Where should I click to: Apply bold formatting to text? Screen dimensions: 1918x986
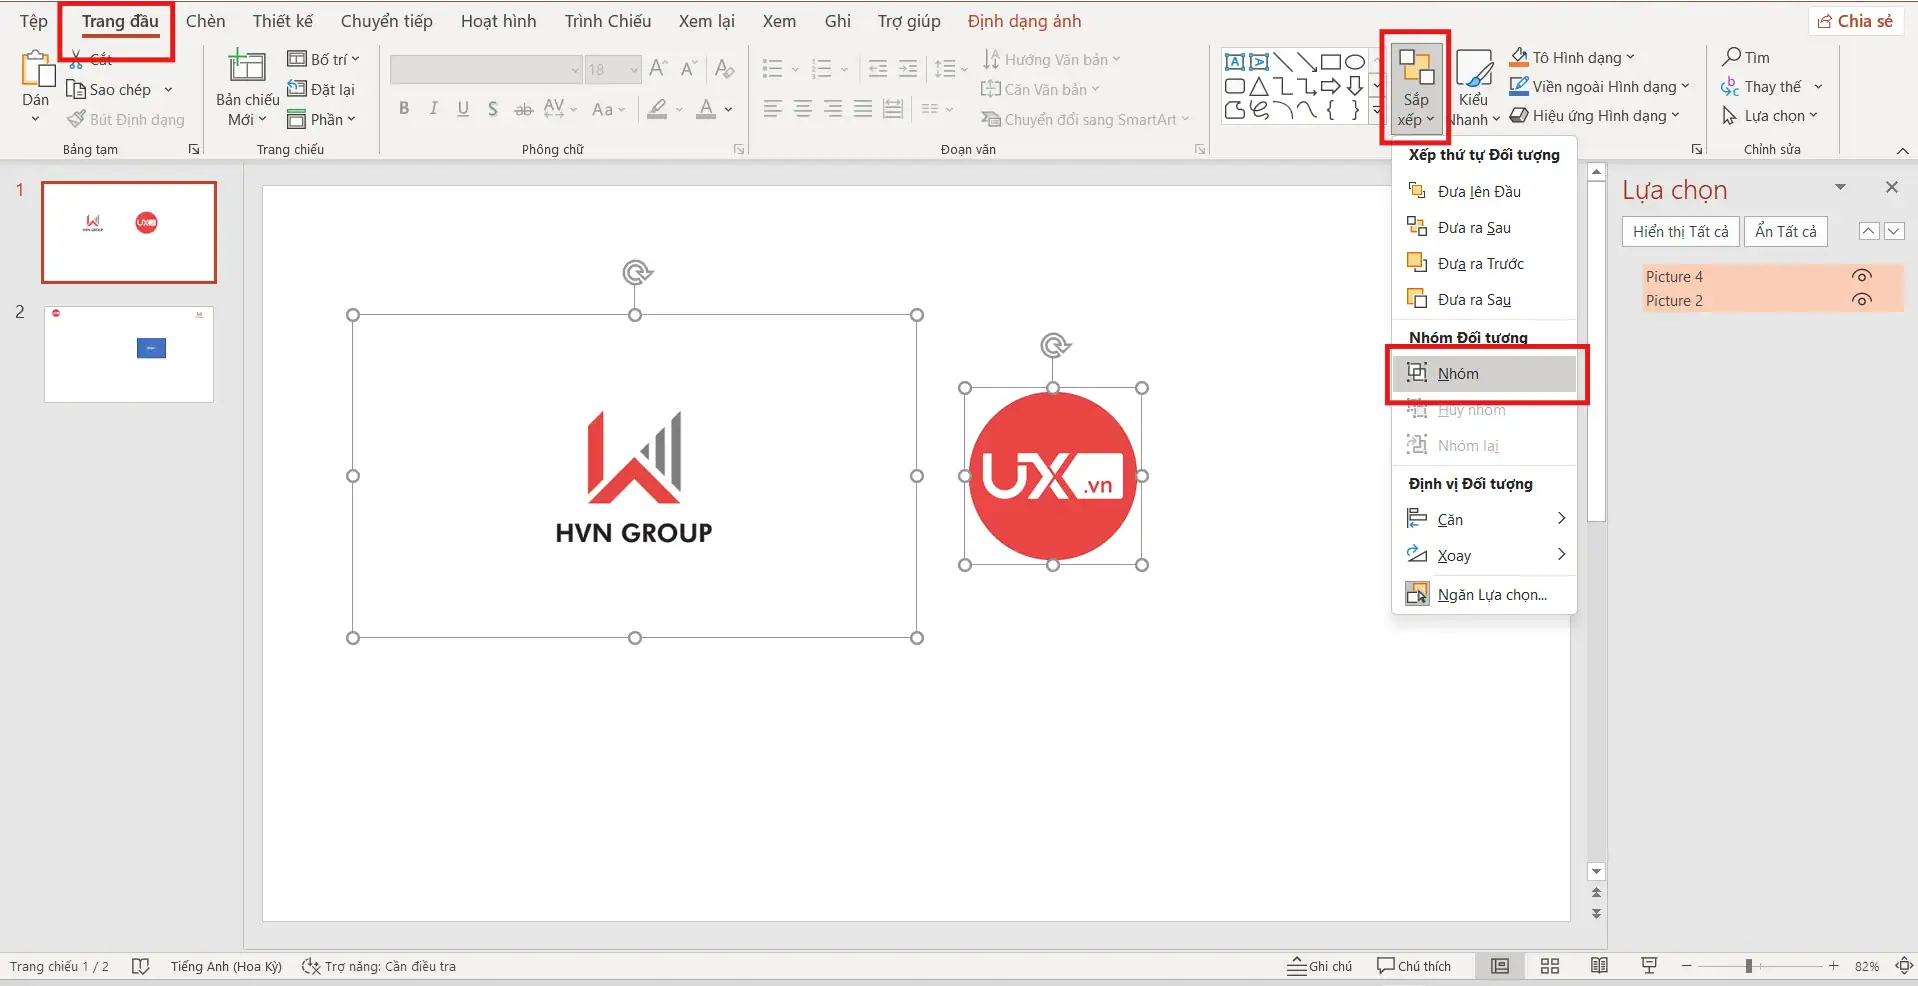pos(404,109)
